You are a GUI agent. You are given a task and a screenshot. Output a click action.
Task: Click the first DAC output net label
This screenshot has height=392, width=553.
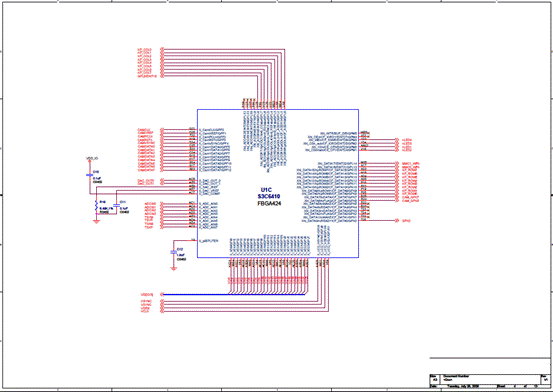pyautogui.click(x=146, y=181)
